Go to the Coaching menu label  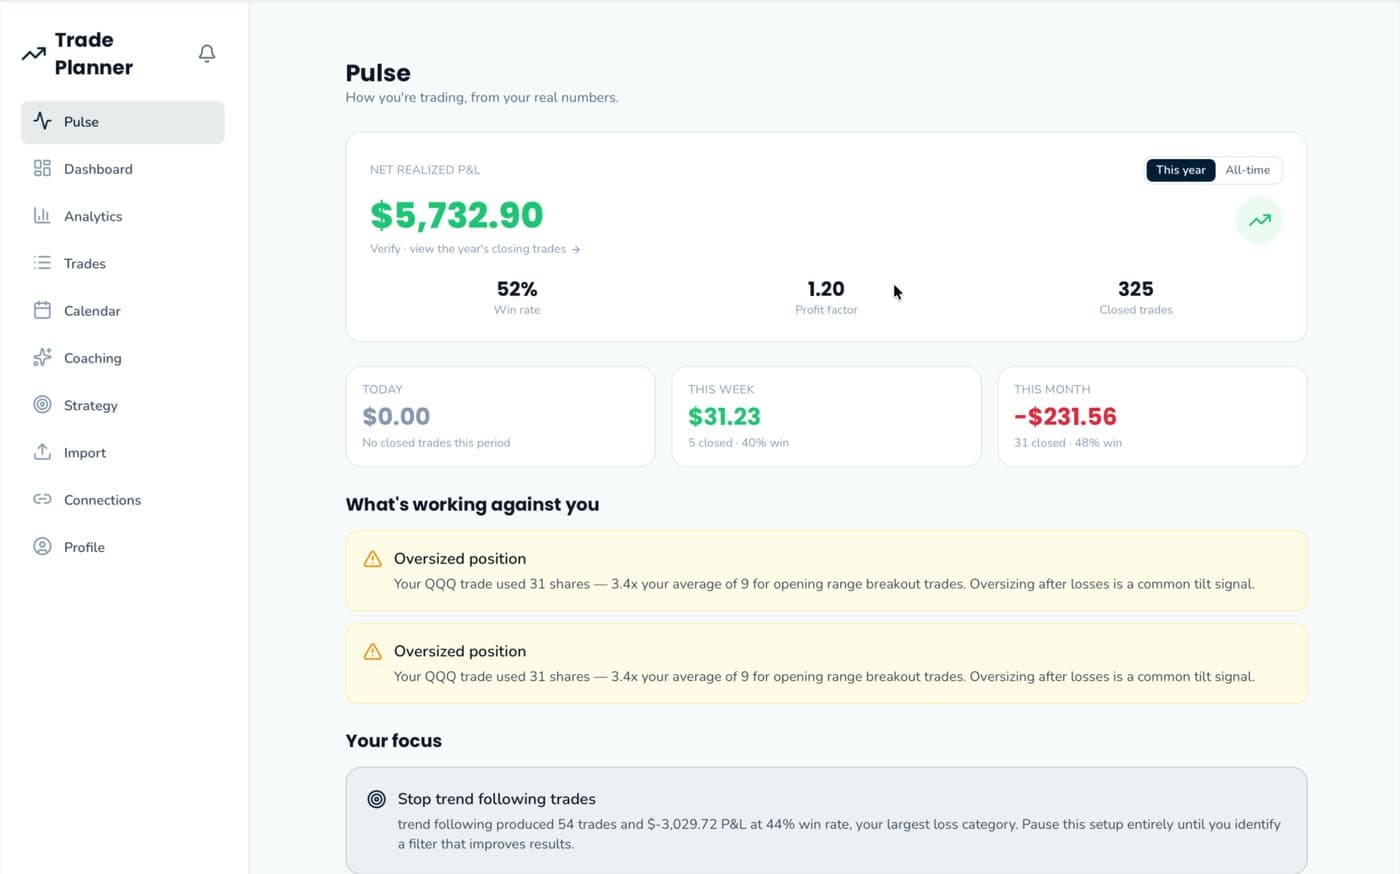(x=93, y=358)
